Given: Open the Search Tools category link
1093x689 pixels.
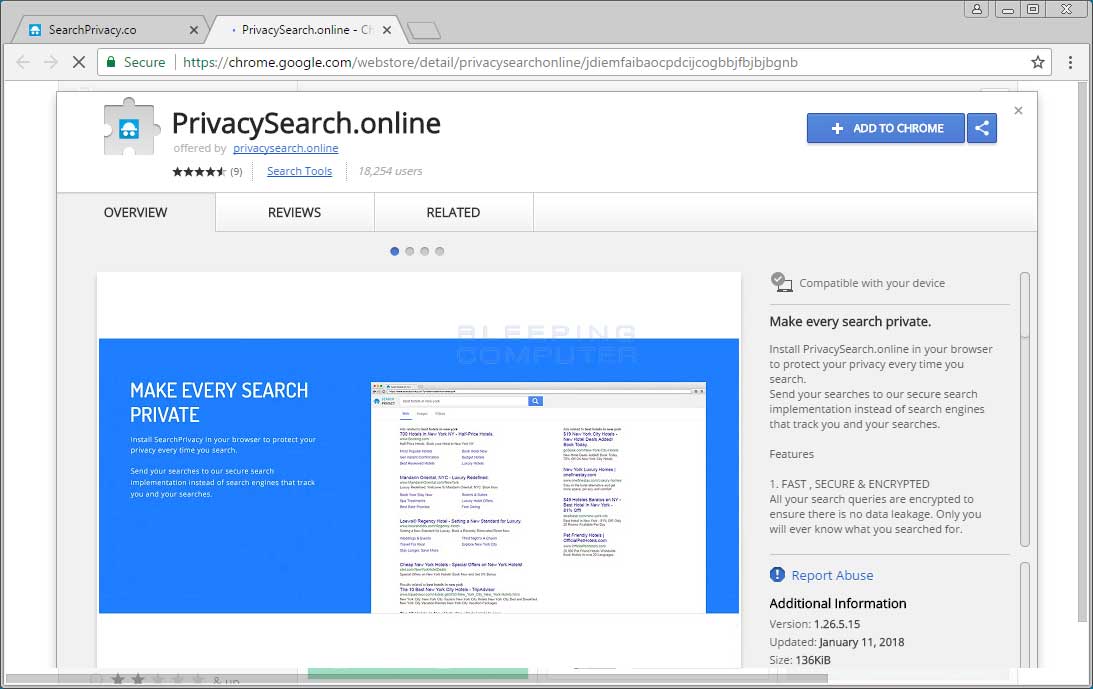Looking at the screenshot, I should click(x=299, y=171).
